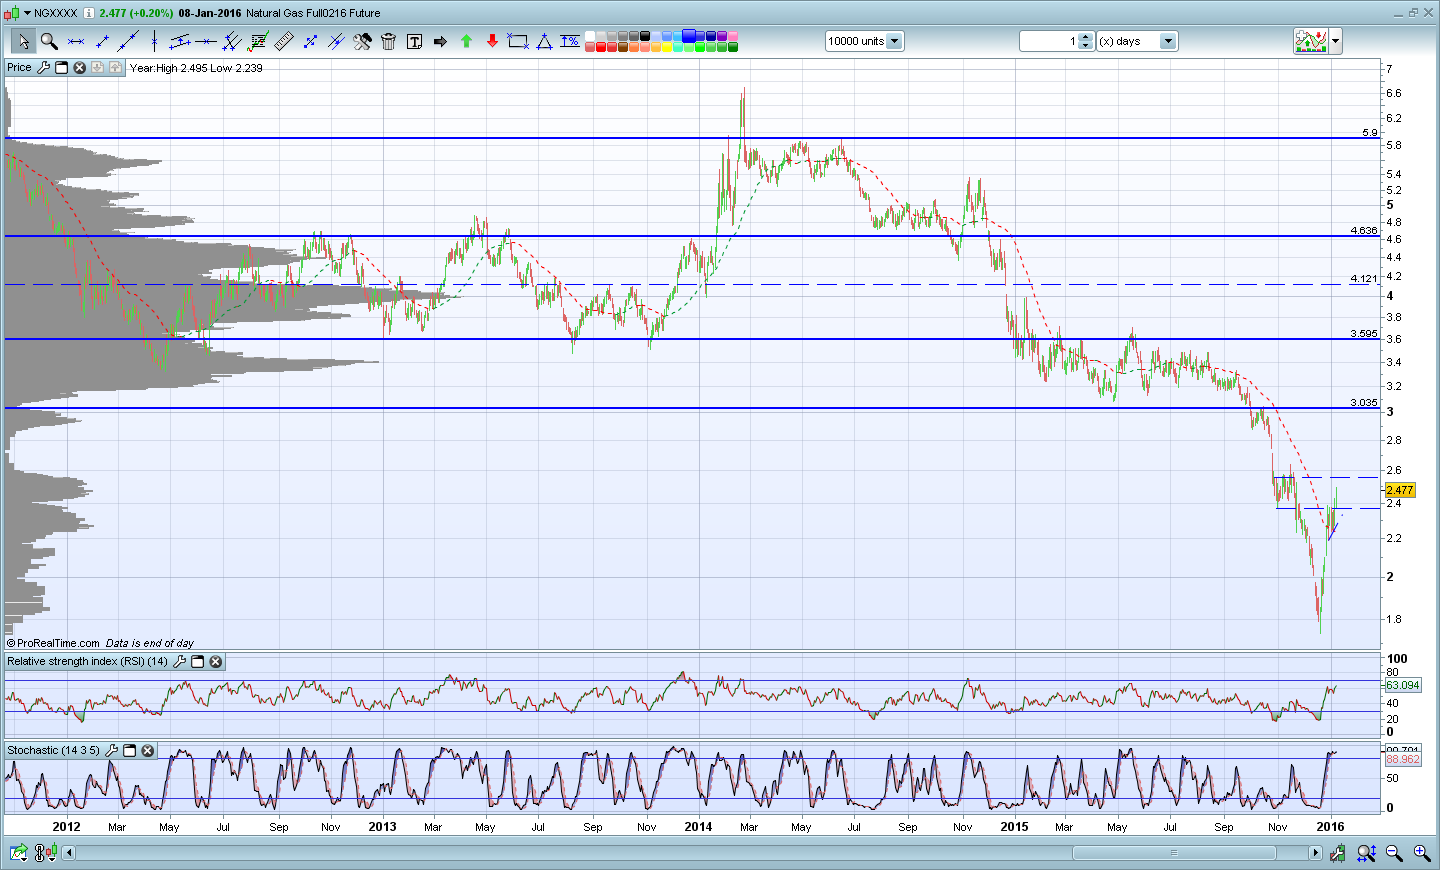1440x870 pixels.
Task: Add a green up arrow marker
Action: (x=466, y=41)
